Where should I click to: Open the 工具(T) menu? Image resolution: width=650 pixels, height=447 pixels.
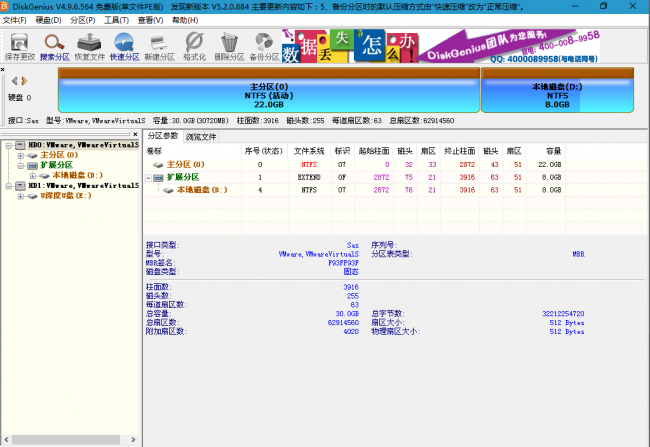tap(116, 20)
